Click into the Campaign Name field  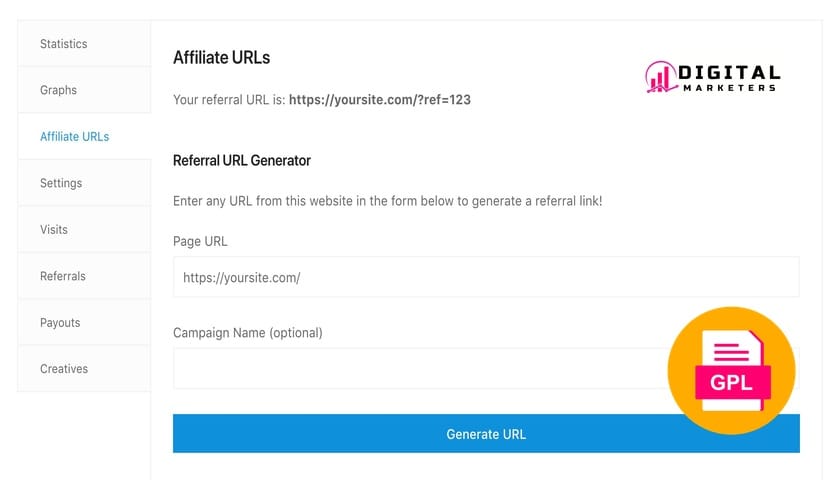pyautogui.click(x=420, y=369)
